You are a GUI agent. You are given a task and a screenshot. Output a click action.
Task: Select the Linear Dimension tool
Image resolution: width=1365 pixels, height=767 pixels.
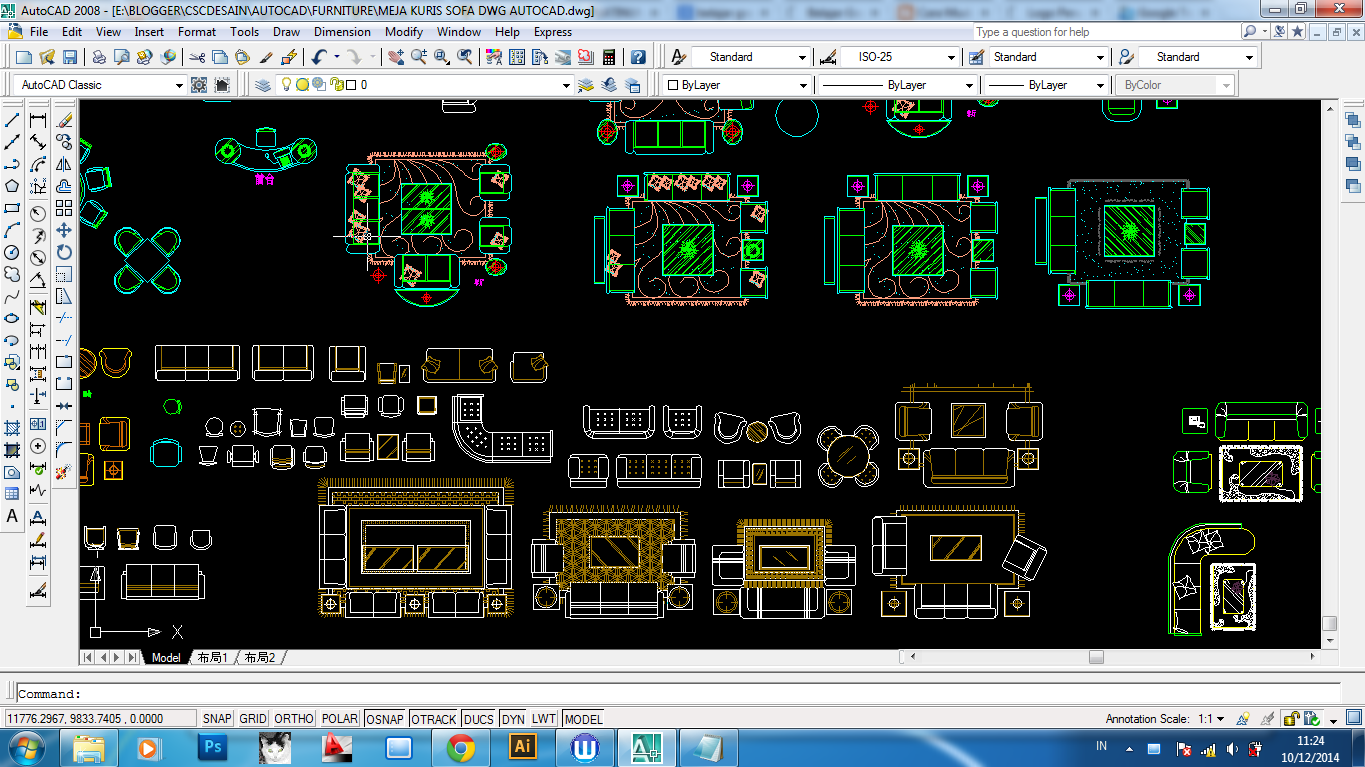click(x=38, y=120)
